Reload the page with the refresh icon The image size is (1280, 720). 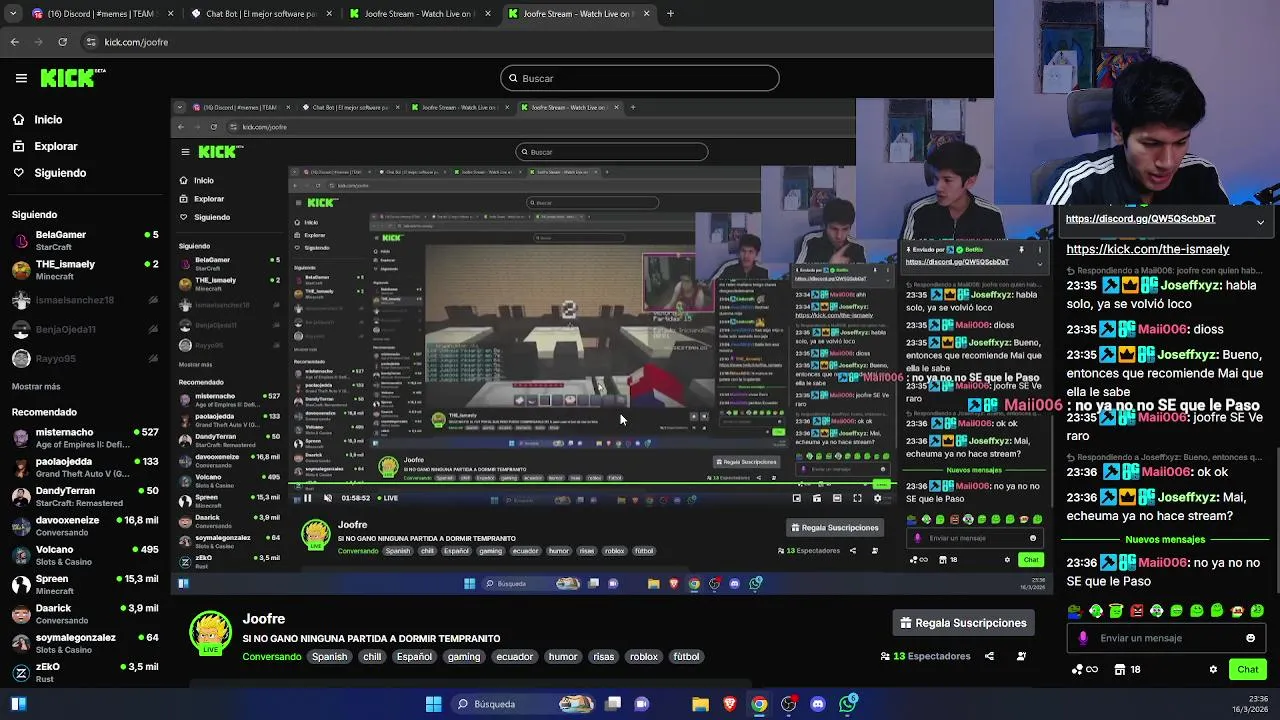coord(62,42)
